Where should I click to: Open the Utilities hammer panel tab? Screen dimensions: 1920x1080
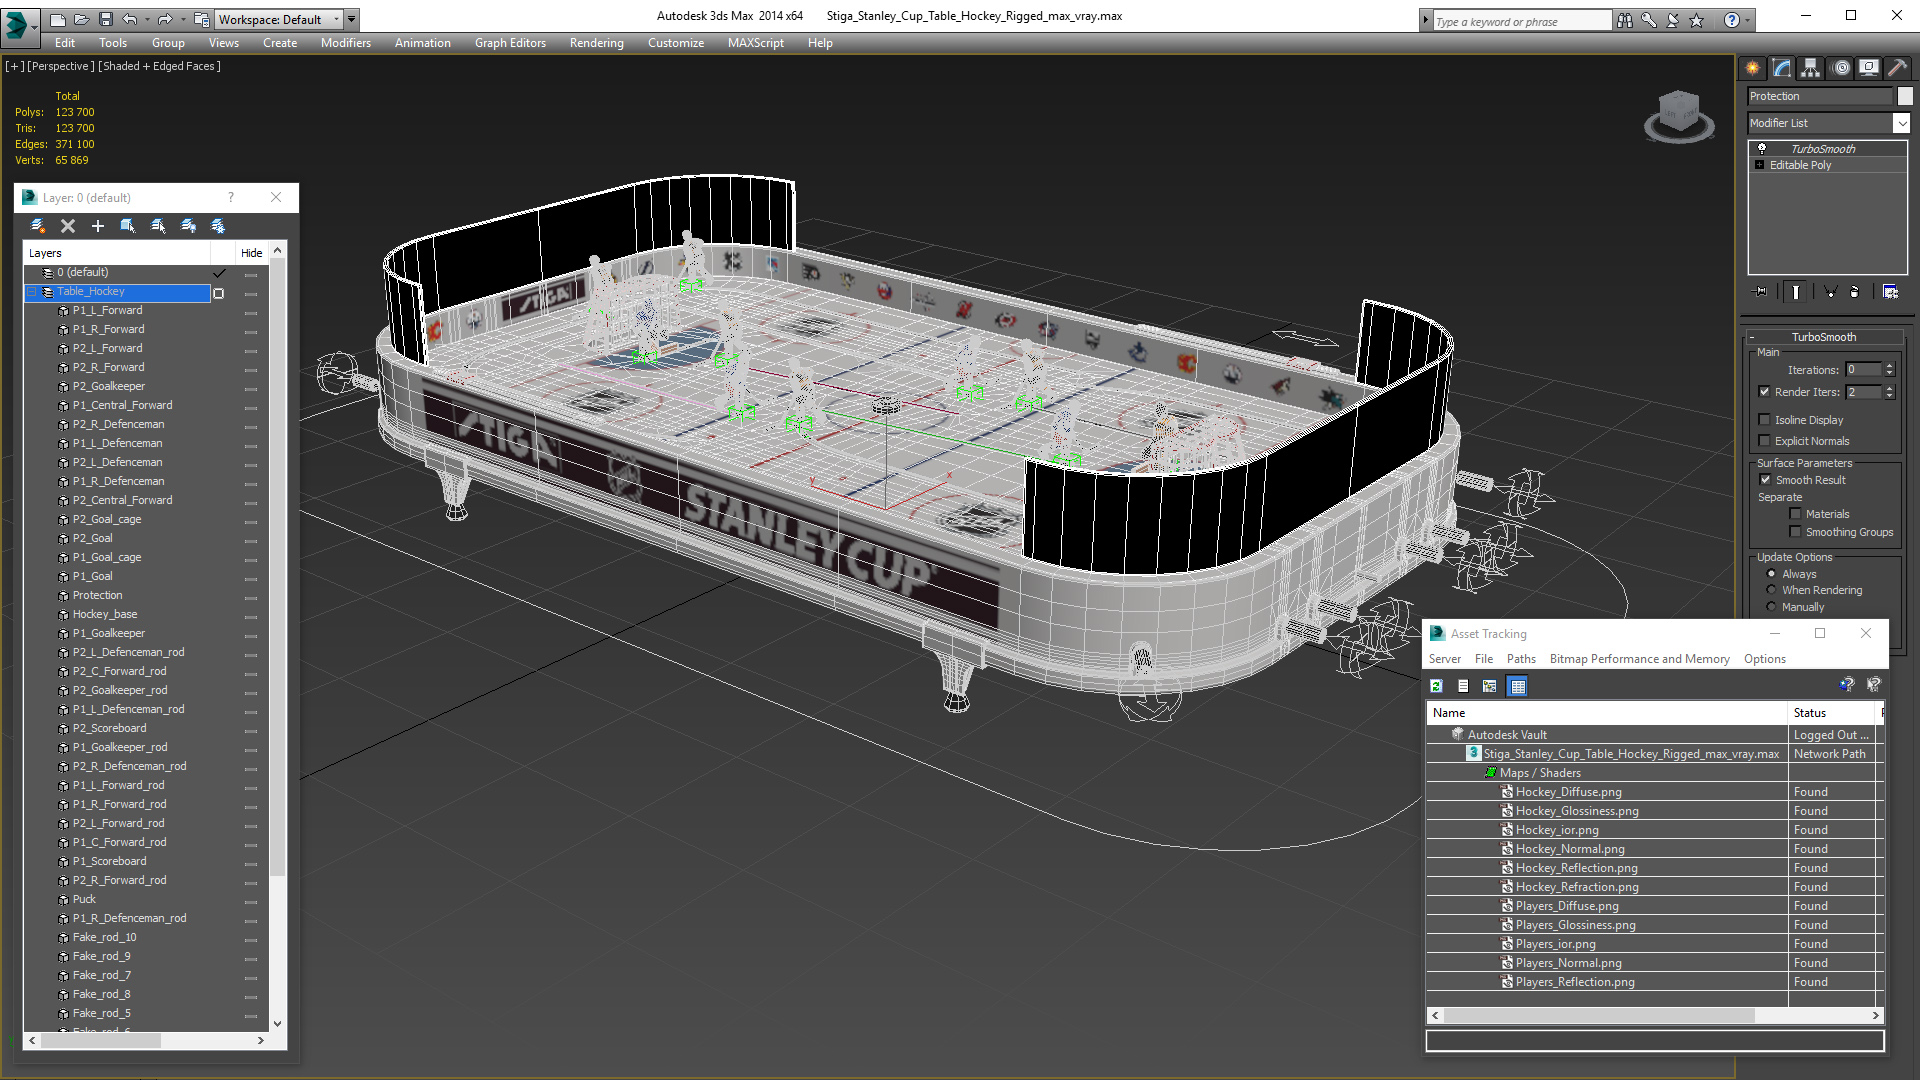1897,68
